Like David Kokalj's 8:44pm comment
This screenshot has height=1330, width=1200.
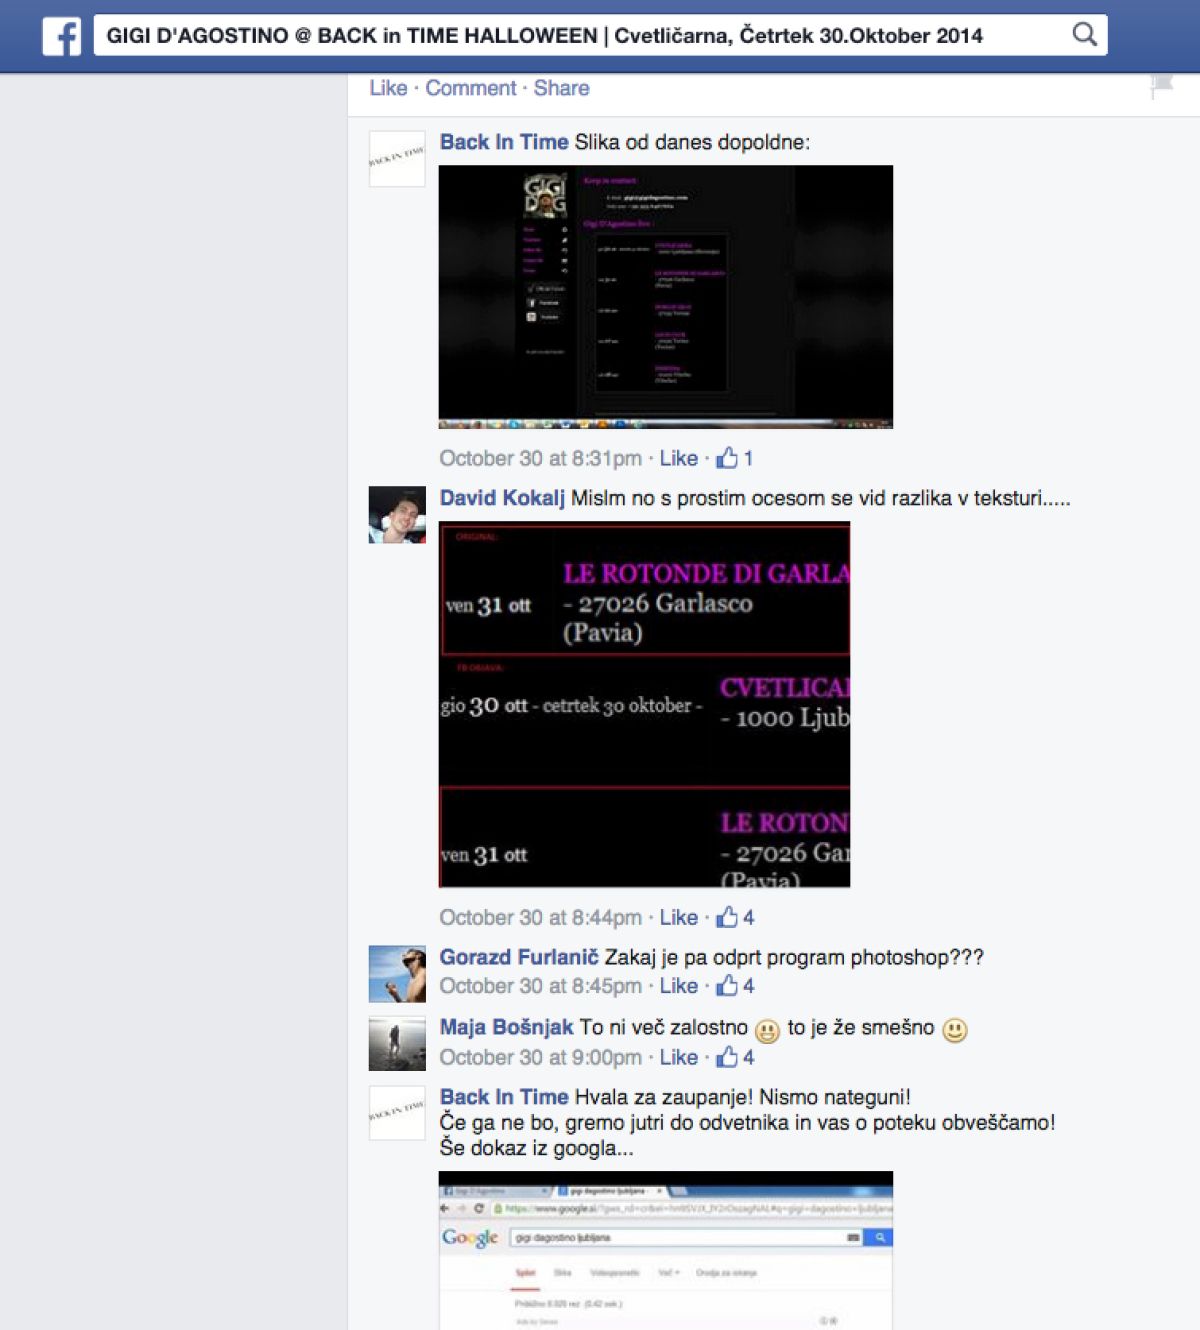(678, 917)
